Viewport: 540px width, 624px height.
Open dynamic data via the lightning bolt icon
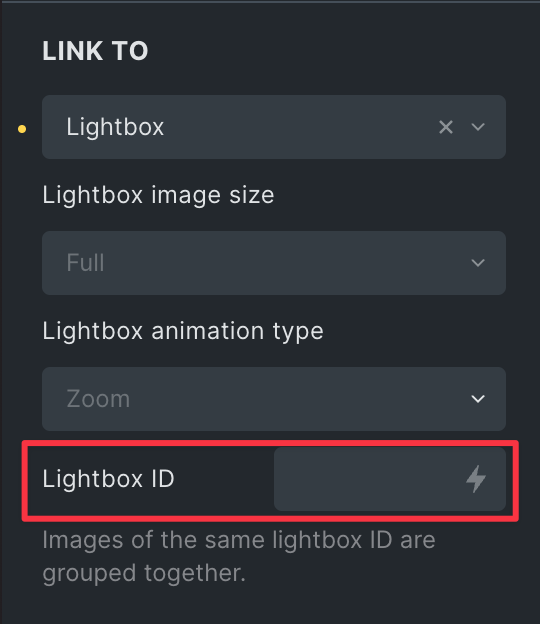[x=476, y=479]
